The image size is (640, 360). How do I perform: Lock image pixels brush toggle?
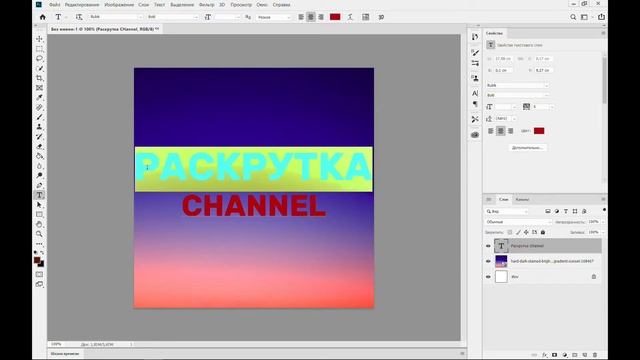coord(518,232)
